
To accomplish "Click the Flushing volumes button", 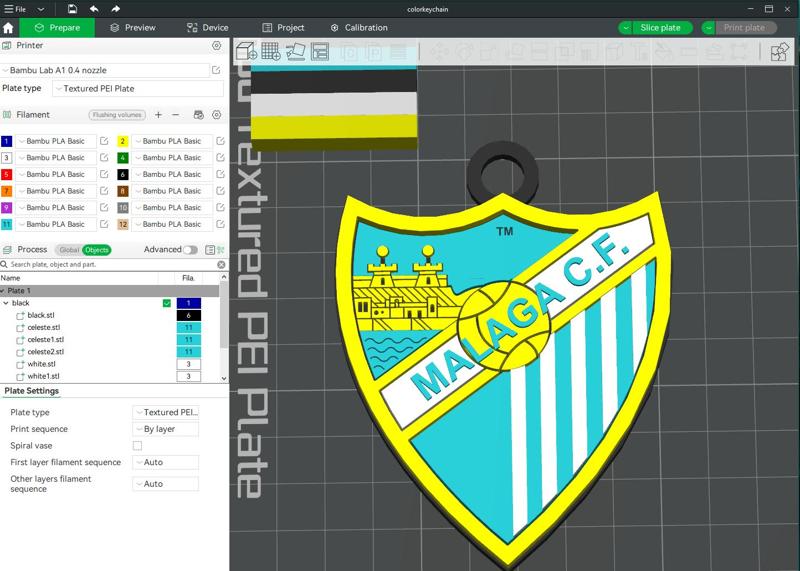I will click(117, 115).
